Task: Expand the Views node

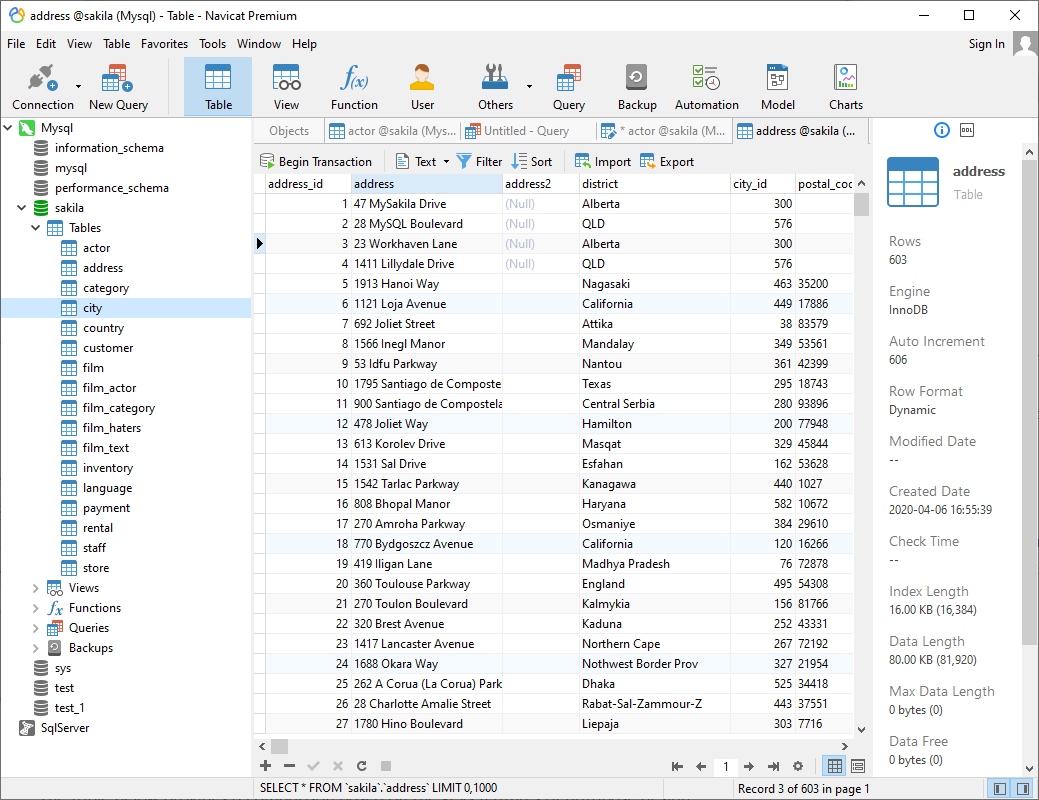Action: [36, 589]
